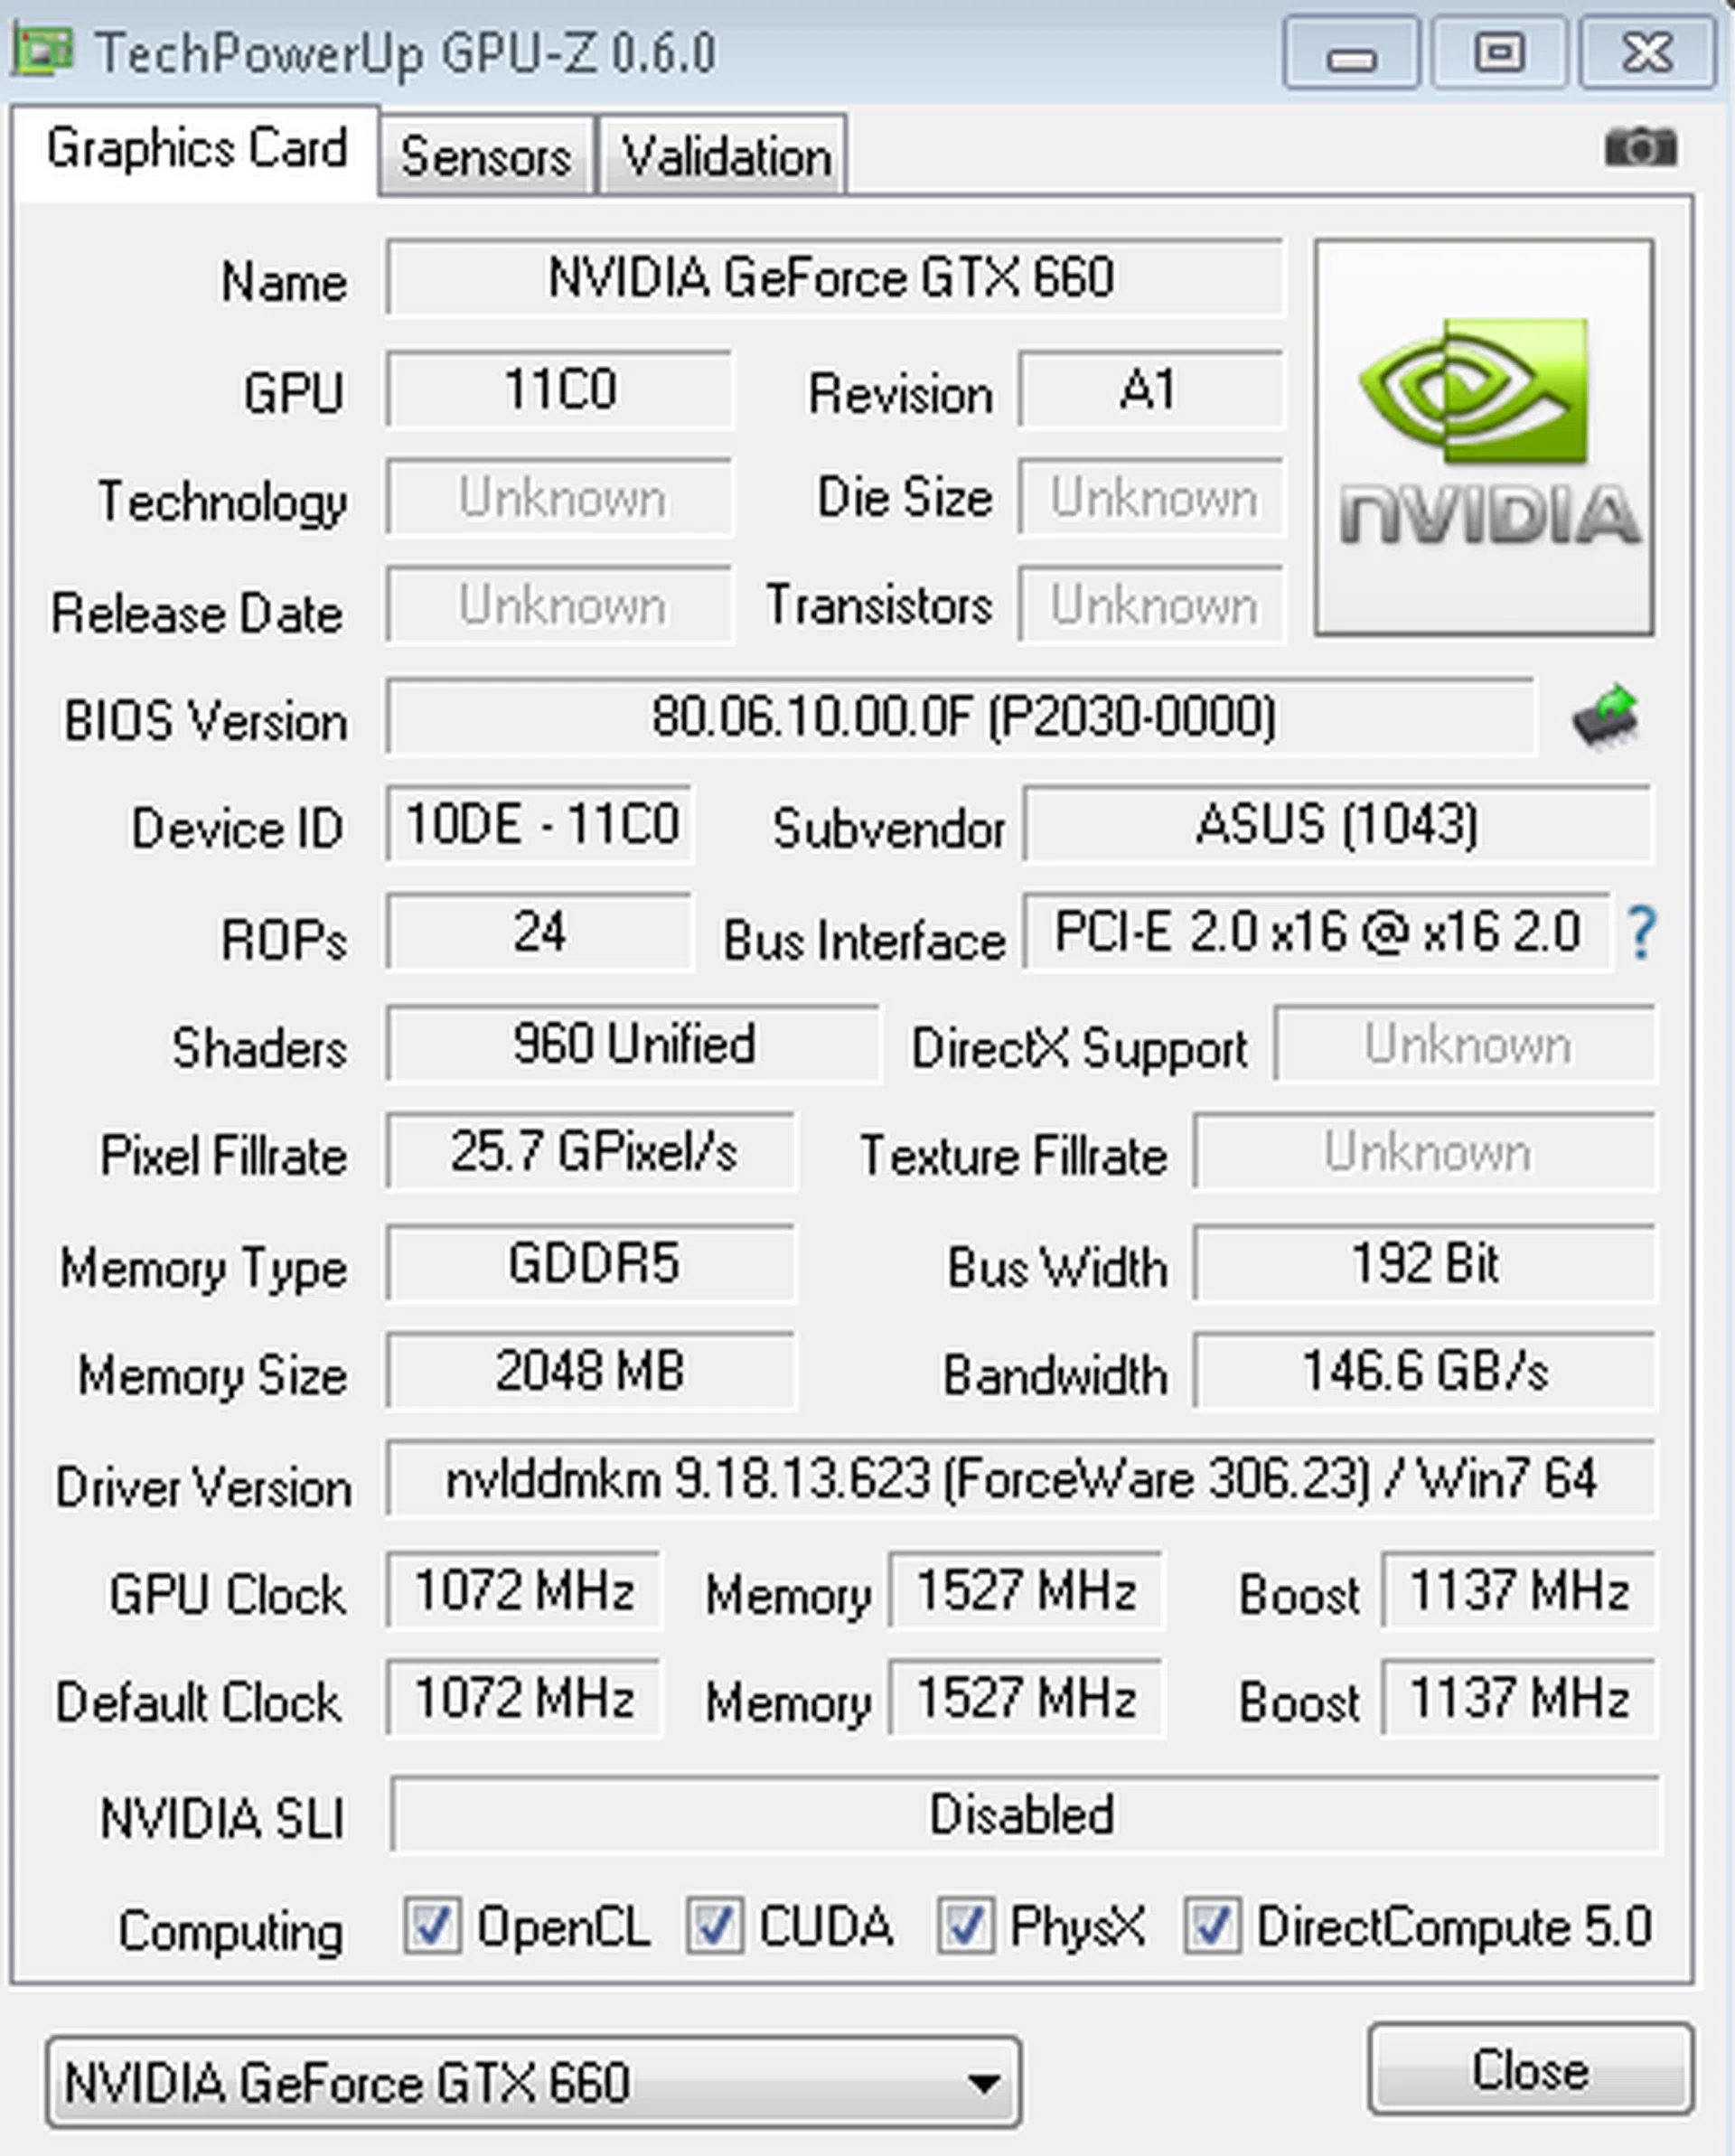Select the Graphics Card tab
Screen dimensions: 1735x2156
click(196, 150)
